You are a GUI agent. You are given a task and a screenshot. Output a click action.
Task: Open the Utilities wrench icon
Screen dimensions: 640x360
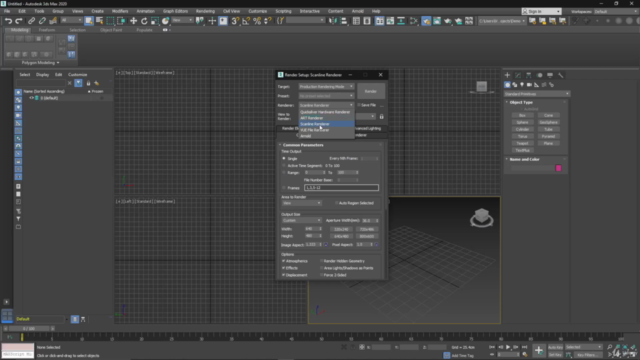click(561, 75)
